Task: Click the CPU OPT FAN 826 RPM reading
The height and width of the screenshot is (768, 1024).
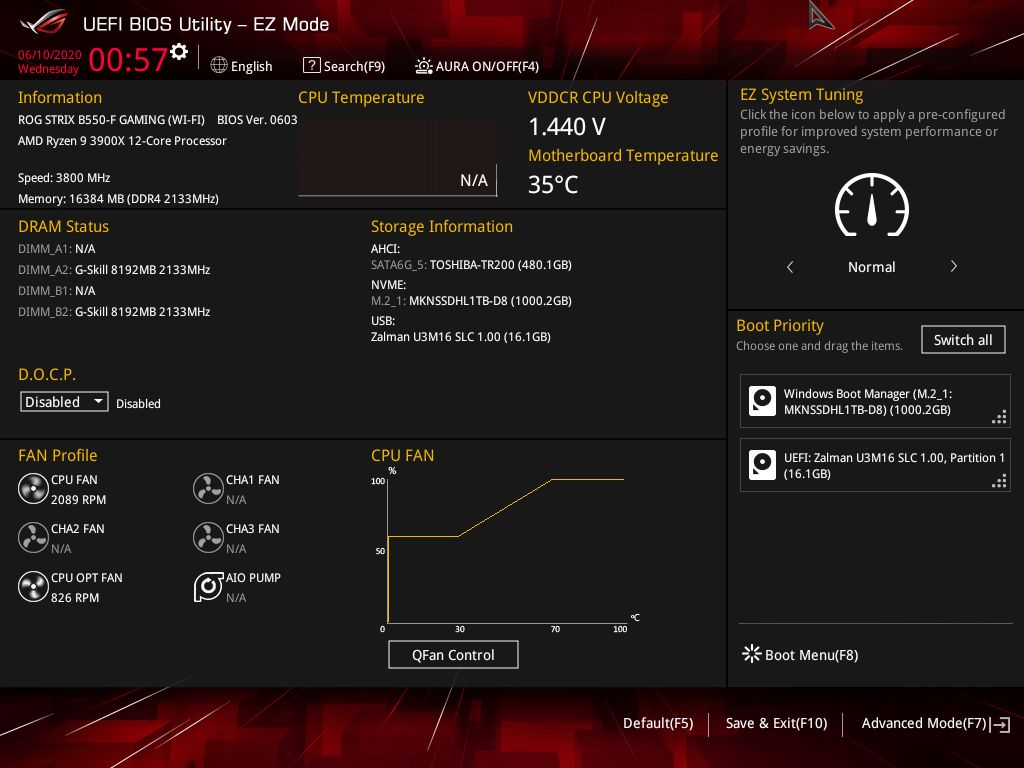Action: [75, 598]
